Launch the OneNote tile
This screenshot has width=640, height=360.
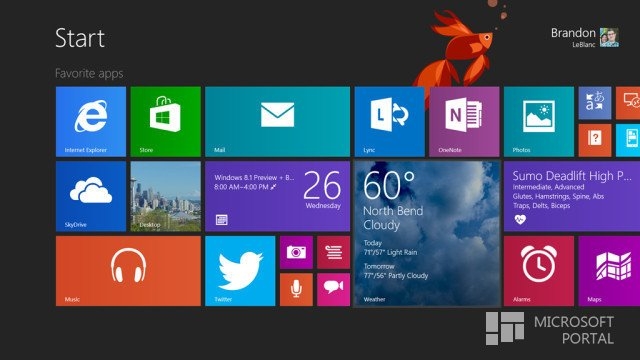[x=464, y=121]
